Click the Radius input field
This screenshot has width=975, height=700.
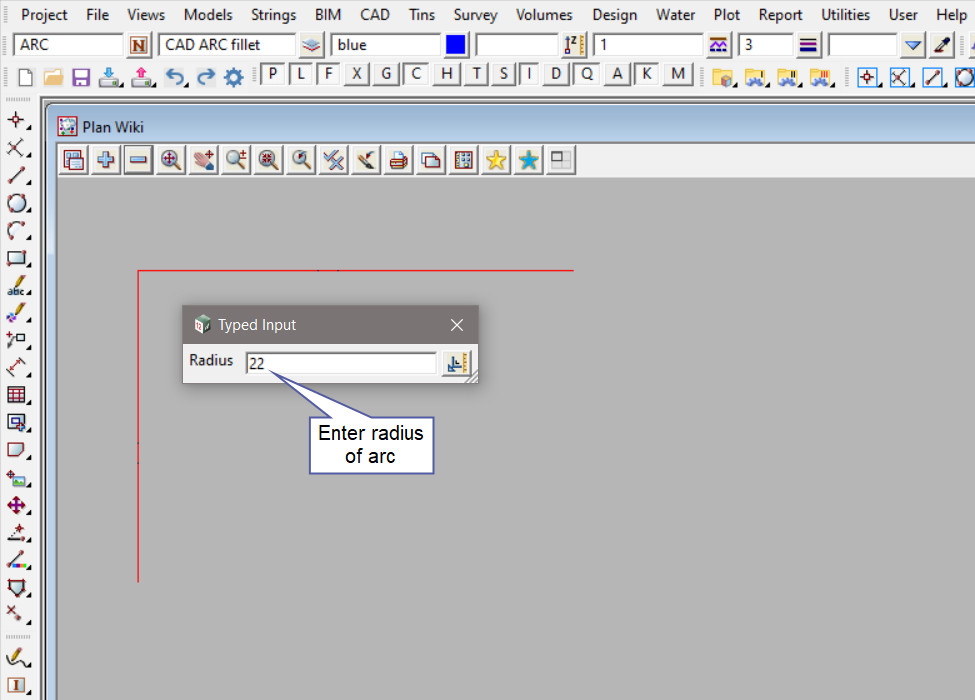coord(340,364)
